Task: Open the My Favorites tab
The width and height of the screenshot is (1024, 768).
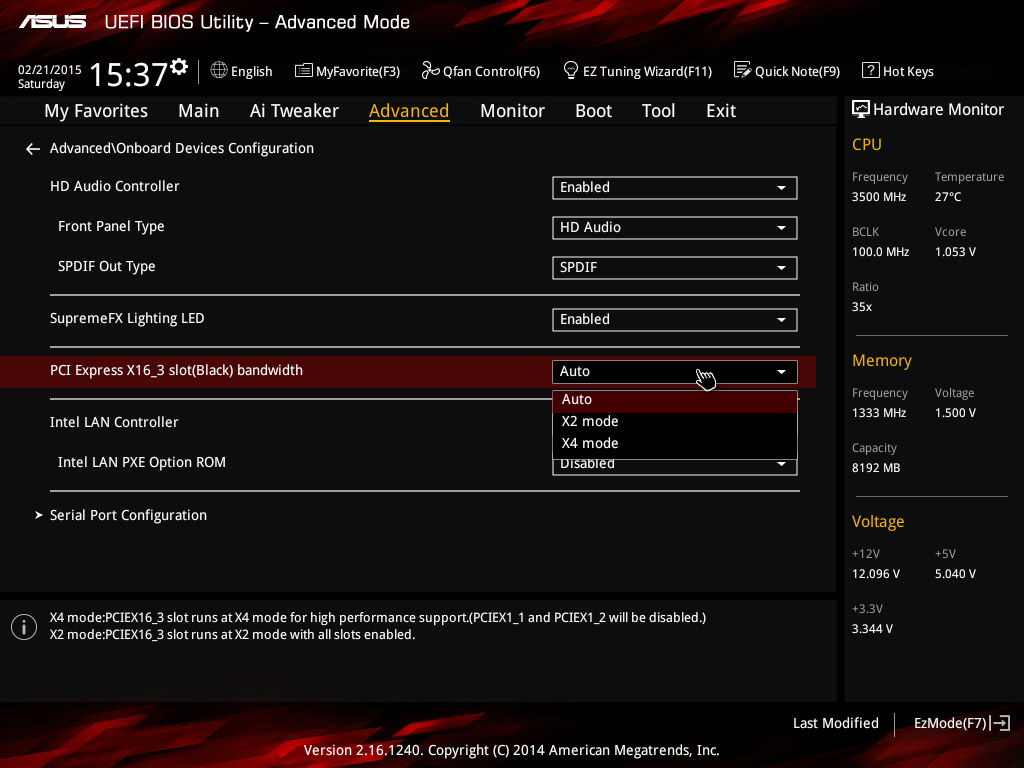Action: [96, 111]
